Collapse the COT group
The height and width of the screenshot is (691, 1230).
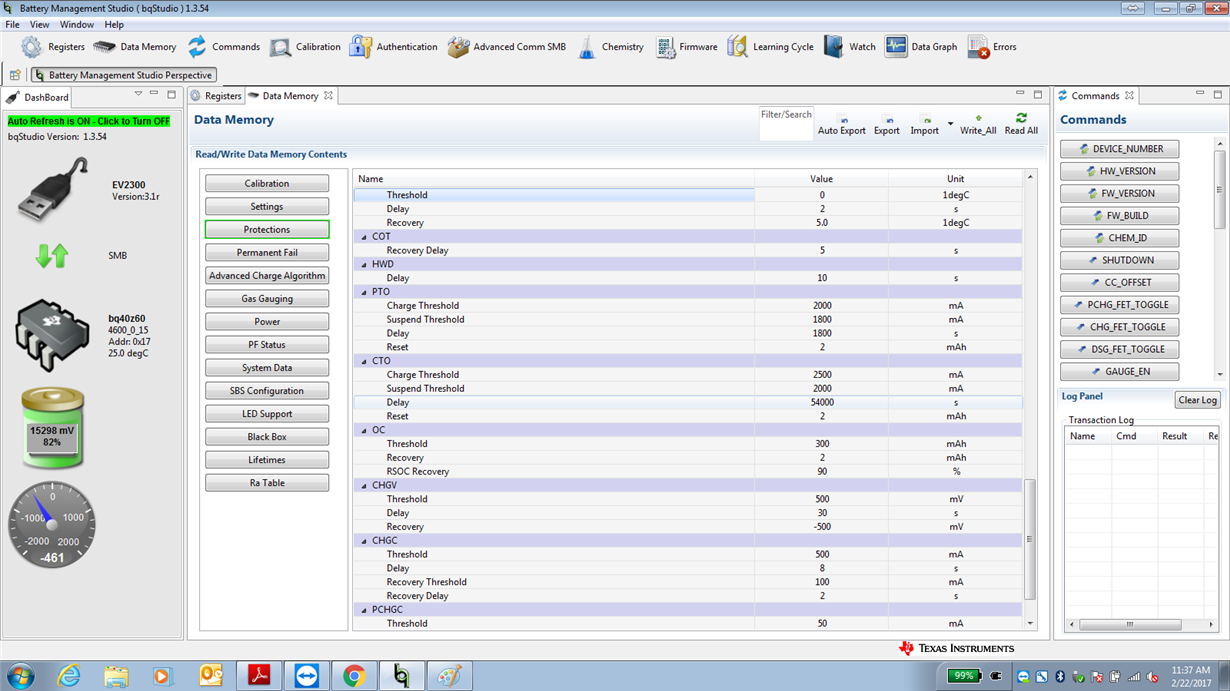(364, 237)
